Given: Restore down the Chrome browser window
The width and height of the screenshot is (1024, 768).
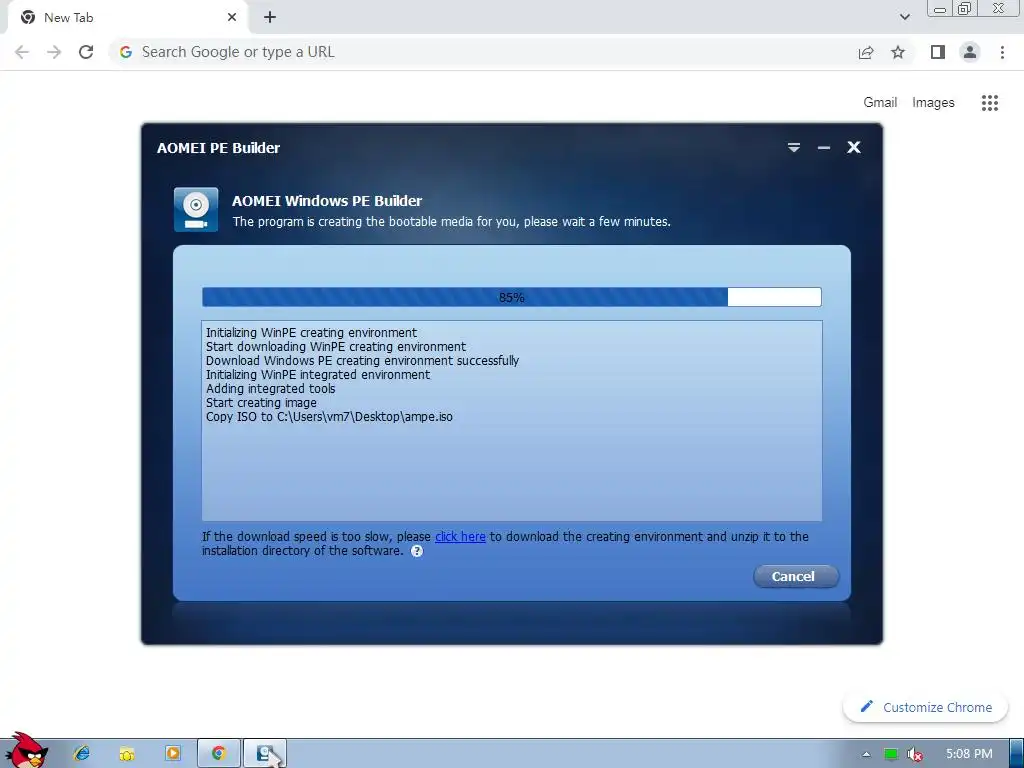Looking at the screenshot, I should point(964,8).
